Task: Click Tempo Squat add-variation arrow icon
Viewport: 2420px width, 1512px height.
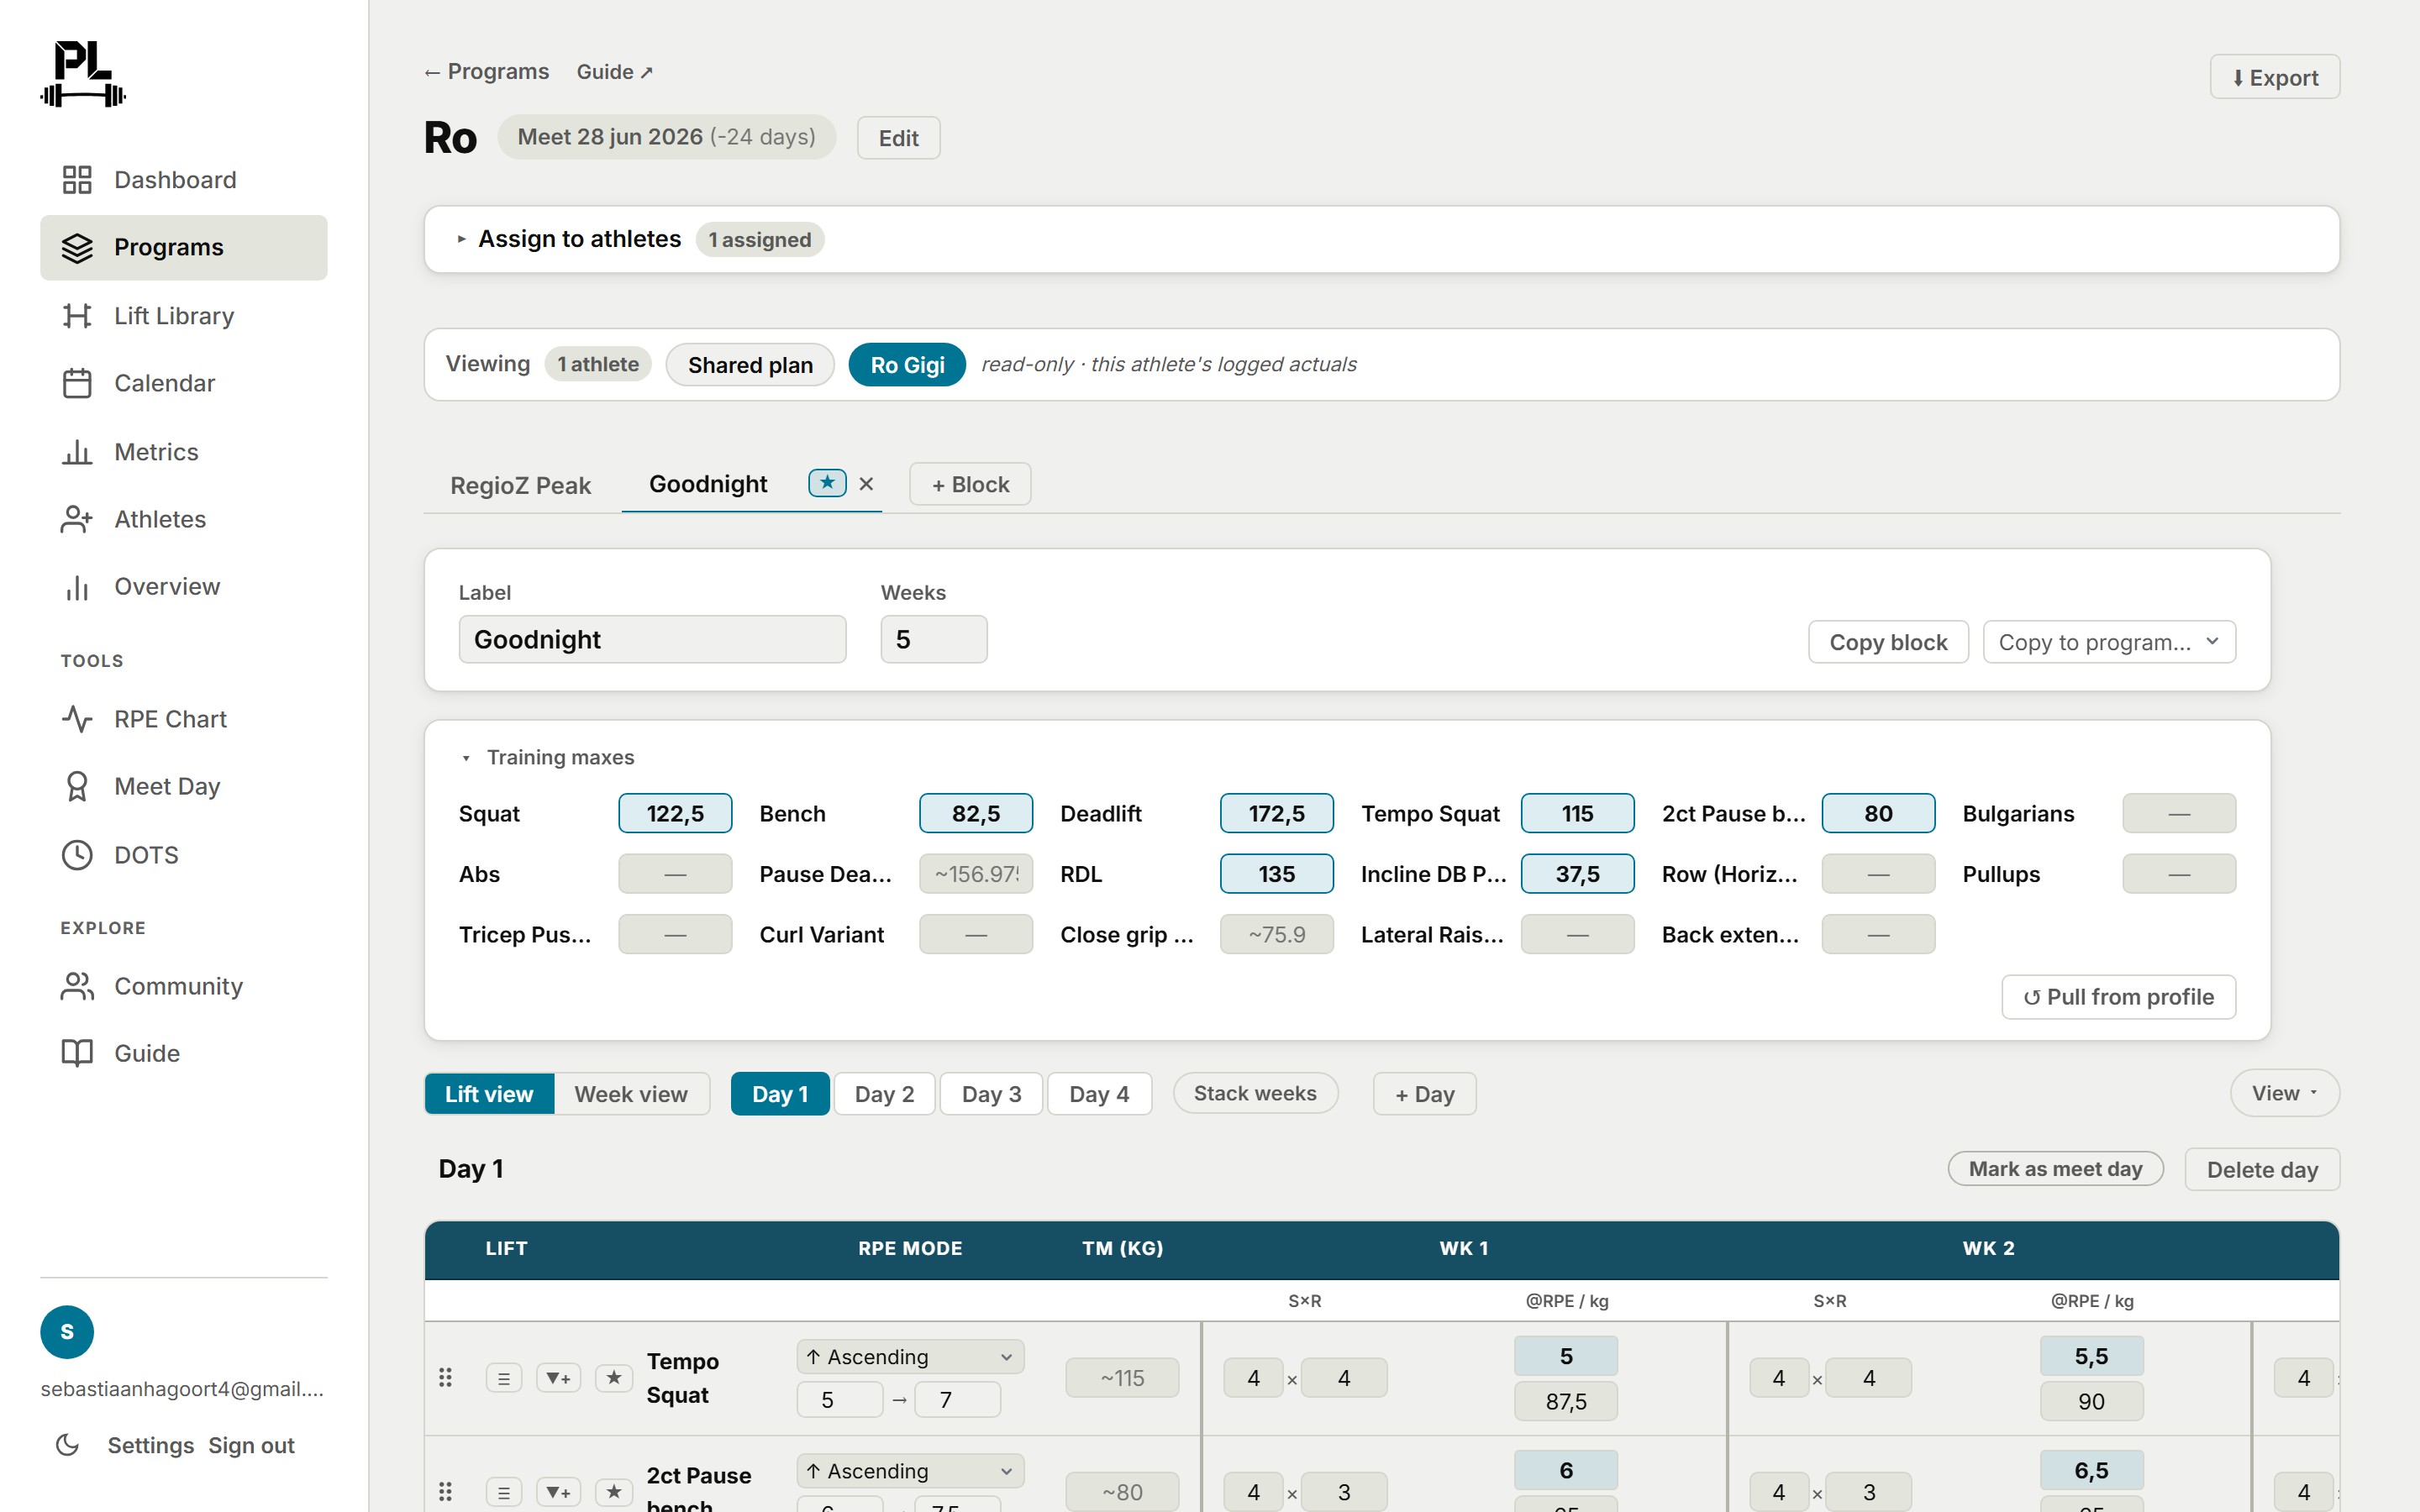Action: [x=559, y=1378]
